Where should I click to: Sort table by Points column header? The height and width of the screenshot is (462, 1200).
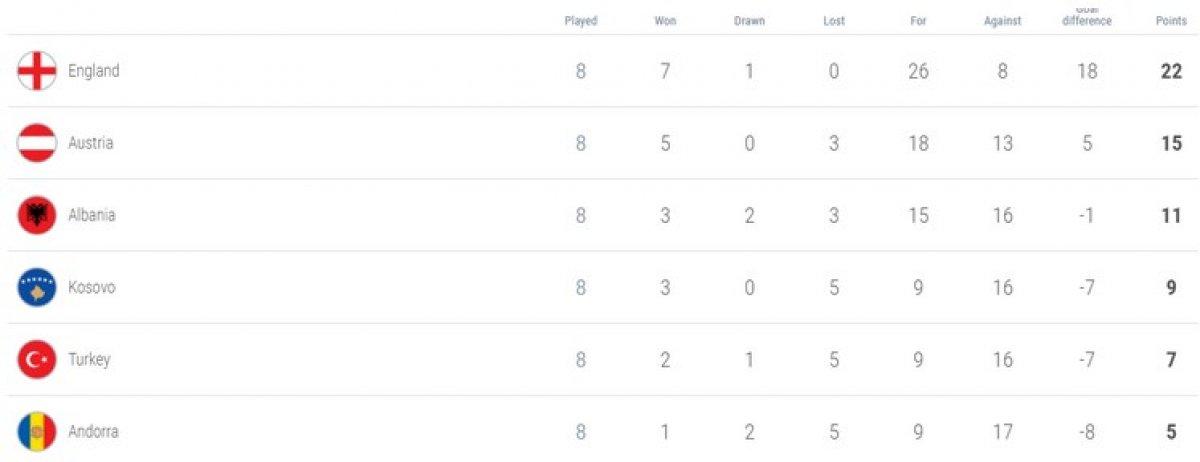click(1171, 21)
